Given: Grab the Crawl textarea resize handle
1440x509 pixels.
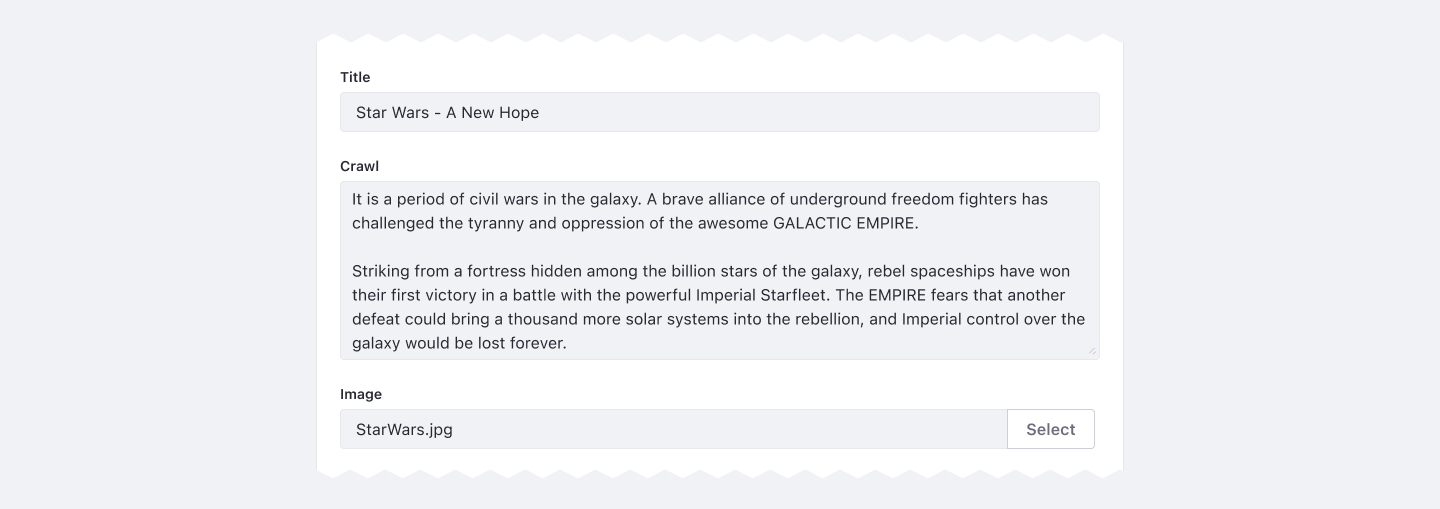Looking at the screenshot, I should point(1092,351).
